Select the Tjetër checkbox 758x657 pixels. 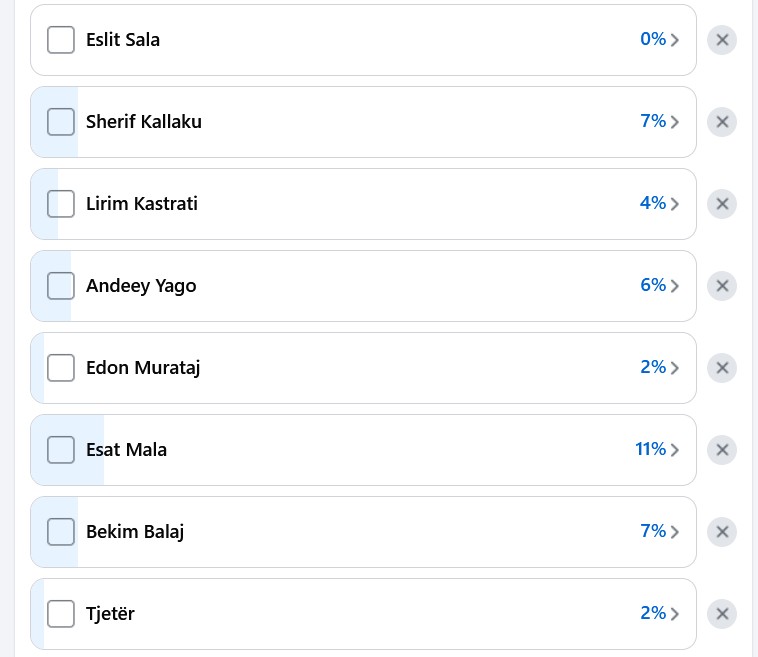point(61,614)
